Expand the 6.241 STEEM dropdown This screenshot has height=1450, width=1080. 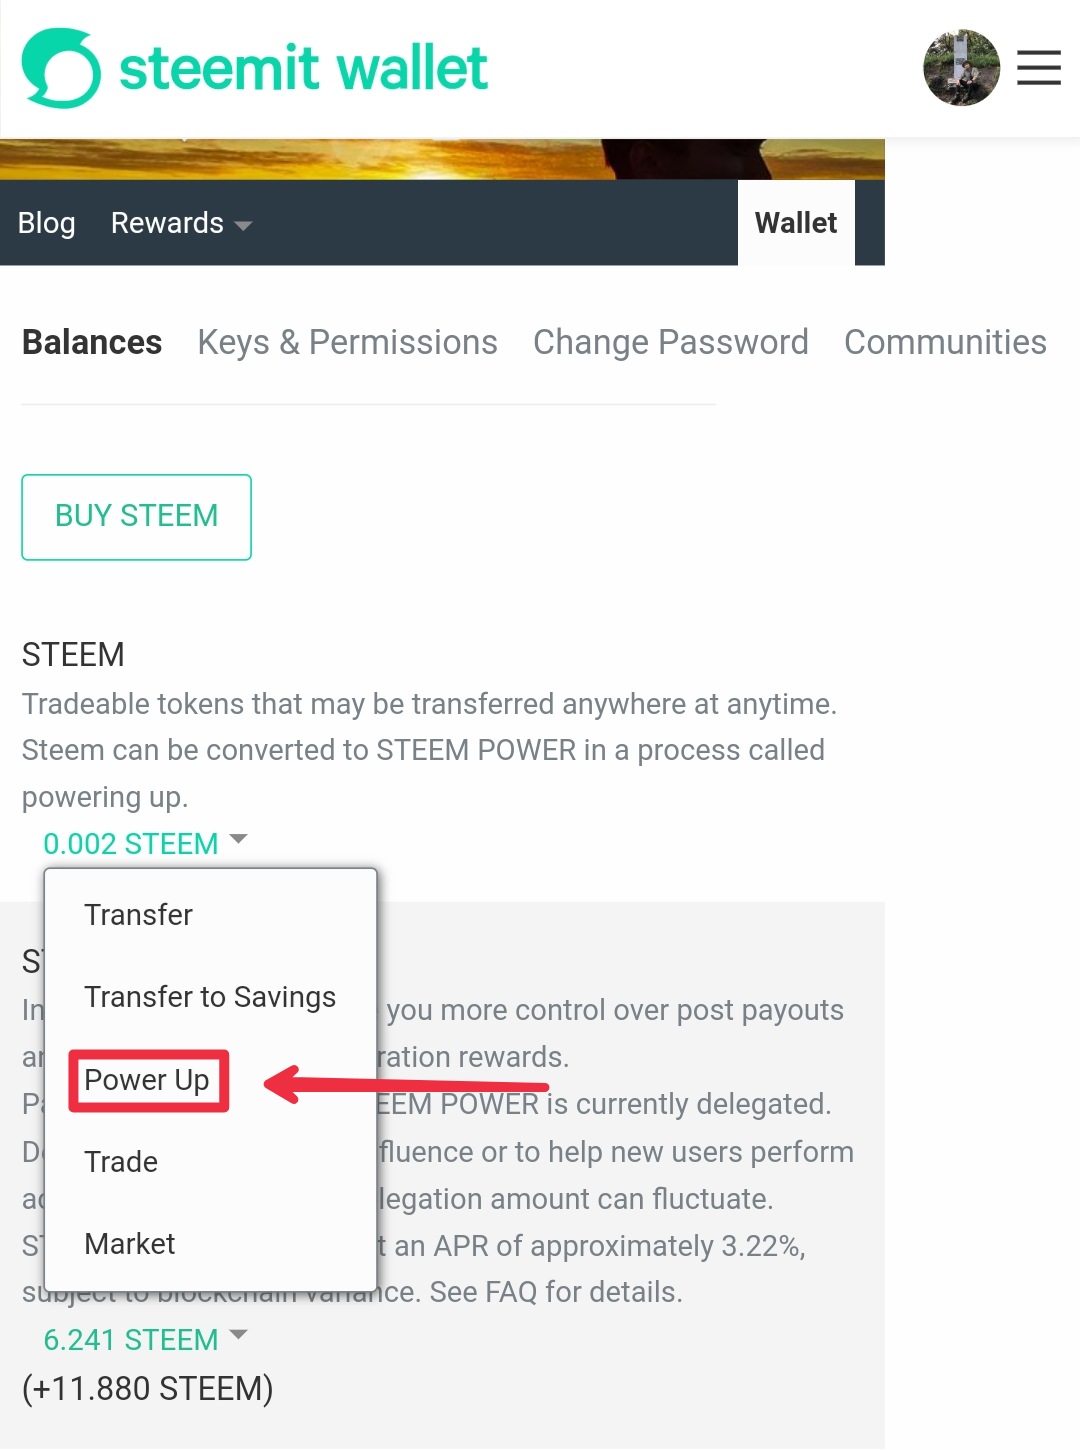point(144,1339)
